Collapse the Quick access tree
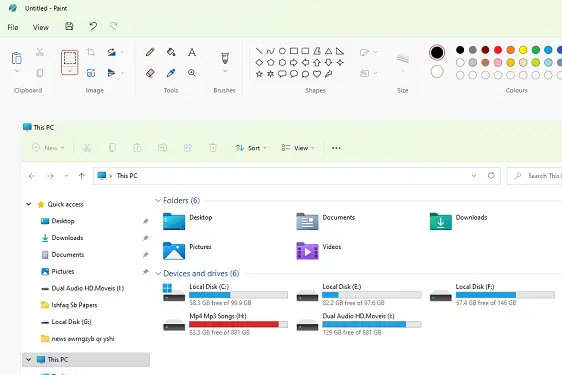Image resolution: width=562 pixels, height=375 pixels. (x=29, y=204)
